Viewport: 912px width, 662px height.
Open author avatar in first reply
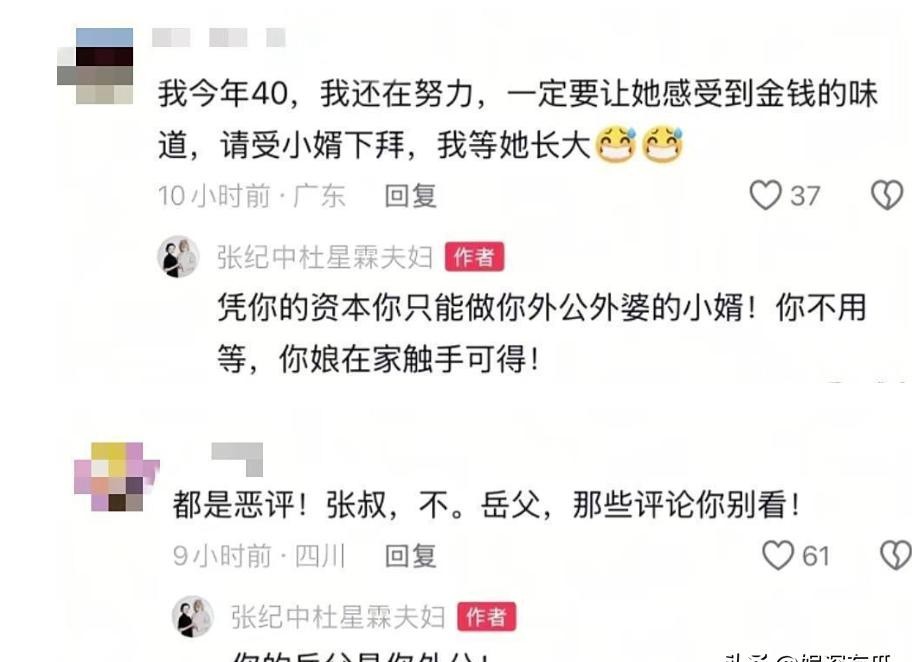[178, 257]
